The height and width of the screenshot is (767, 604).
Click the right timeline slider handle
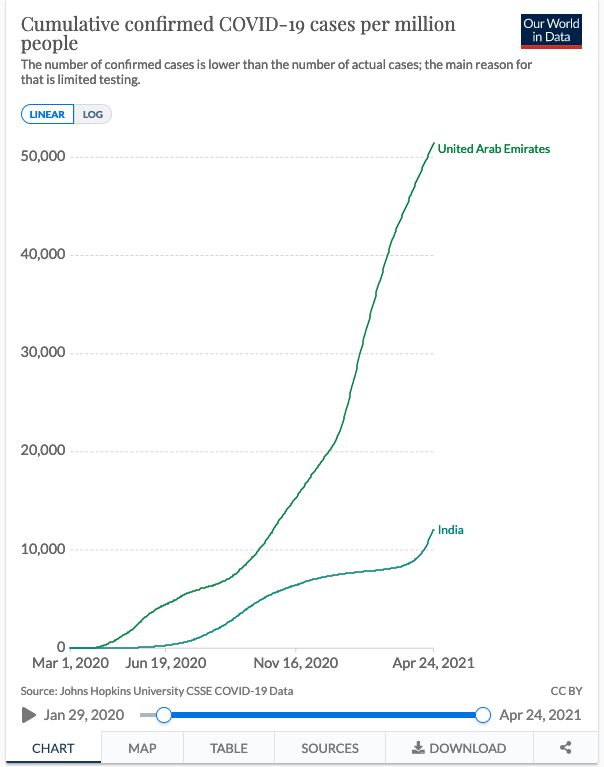click(x=483, y=715)
